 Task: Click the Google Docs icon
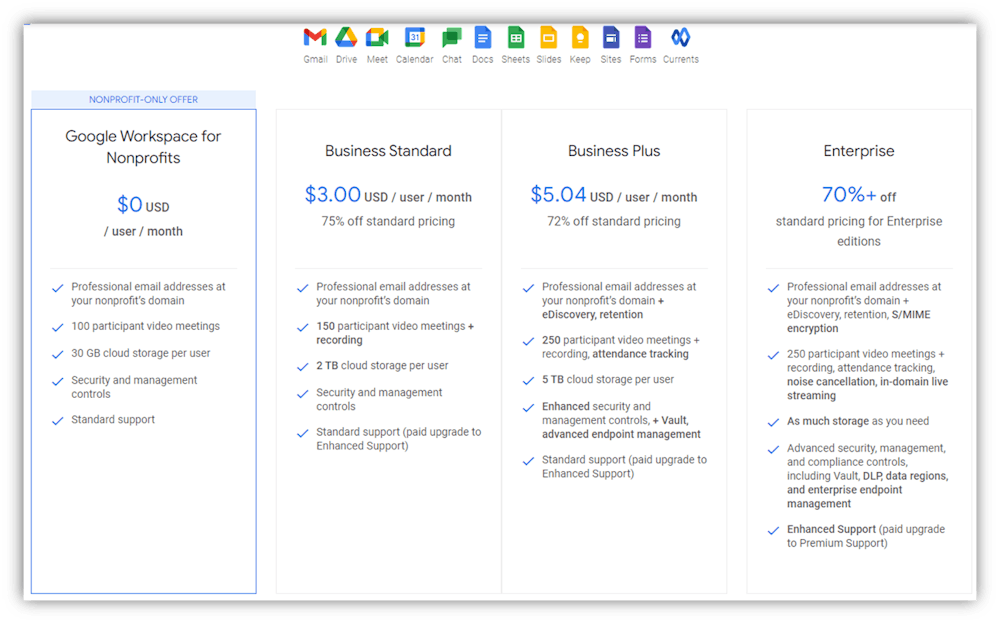(x=483, y=38)
